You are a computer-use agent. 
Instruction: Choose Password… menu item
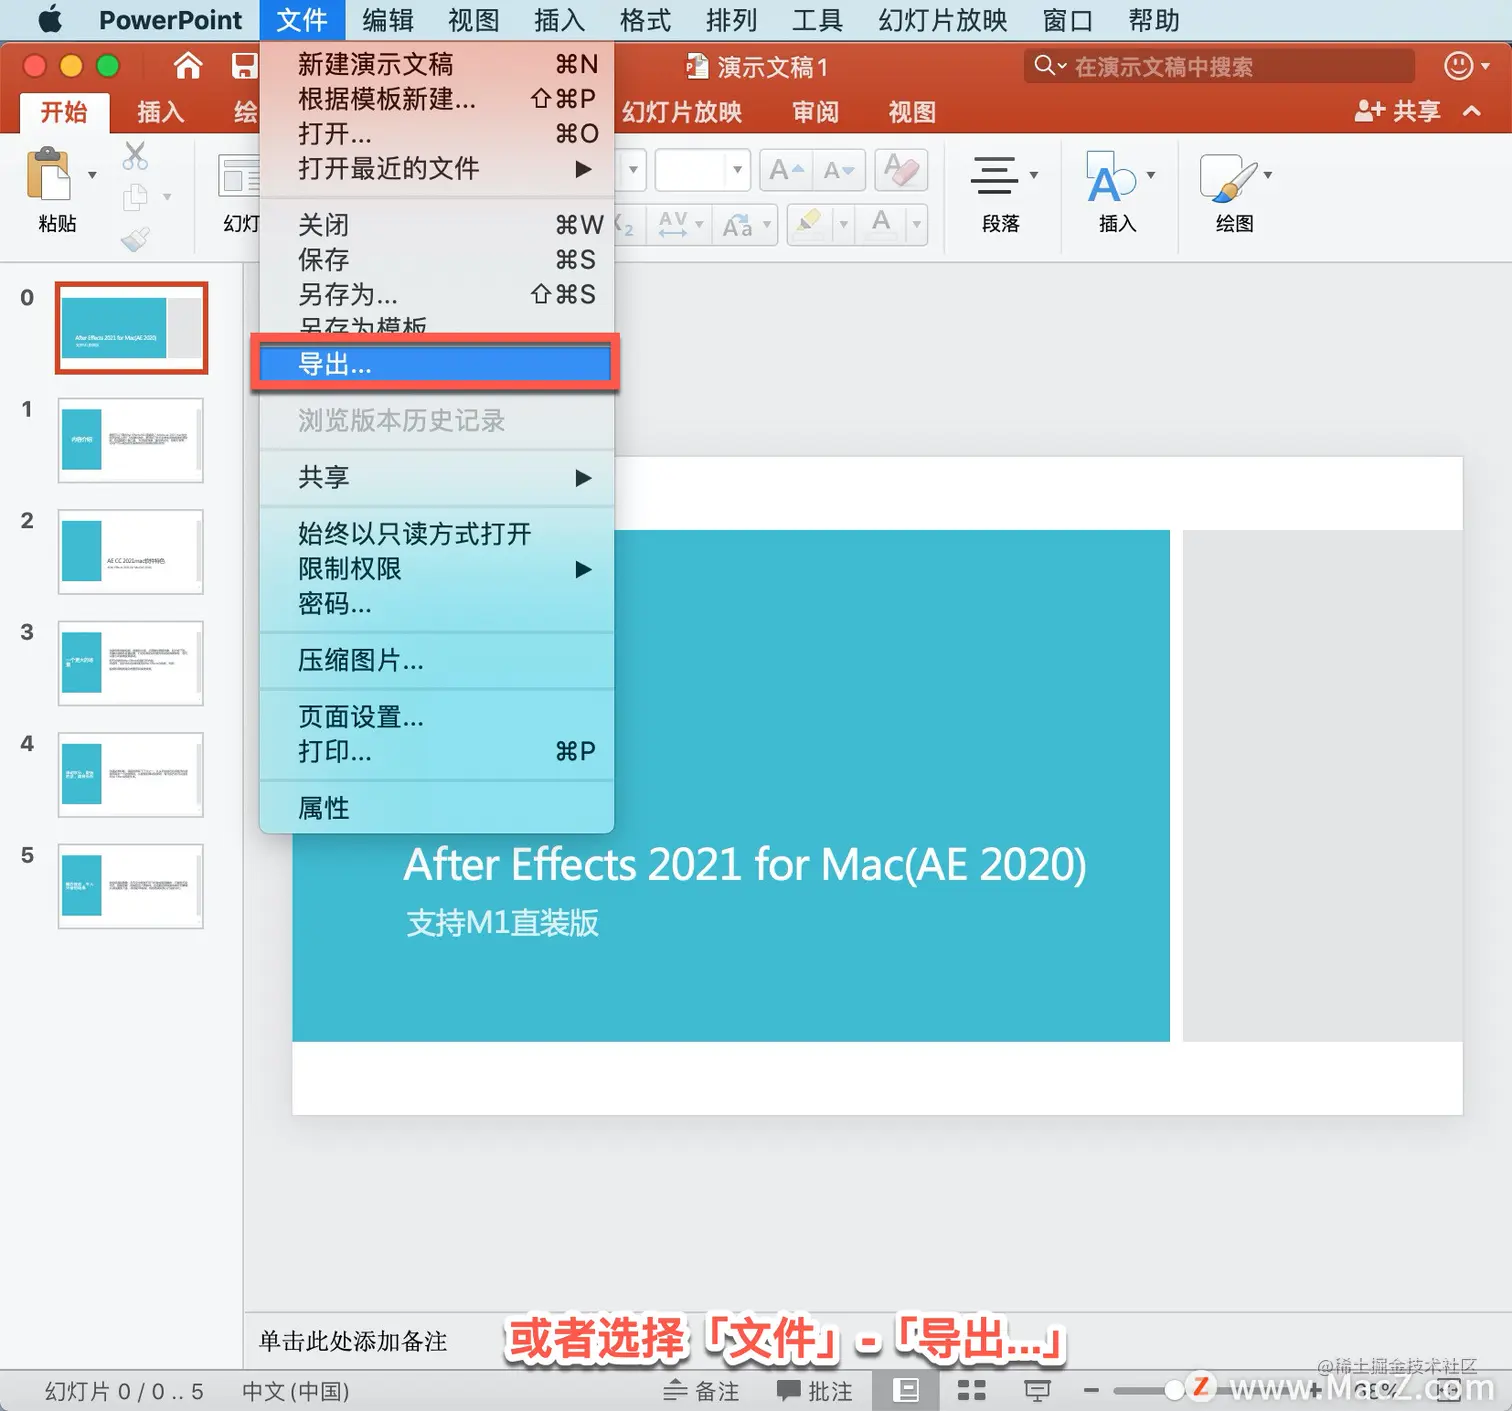point(437,603)
